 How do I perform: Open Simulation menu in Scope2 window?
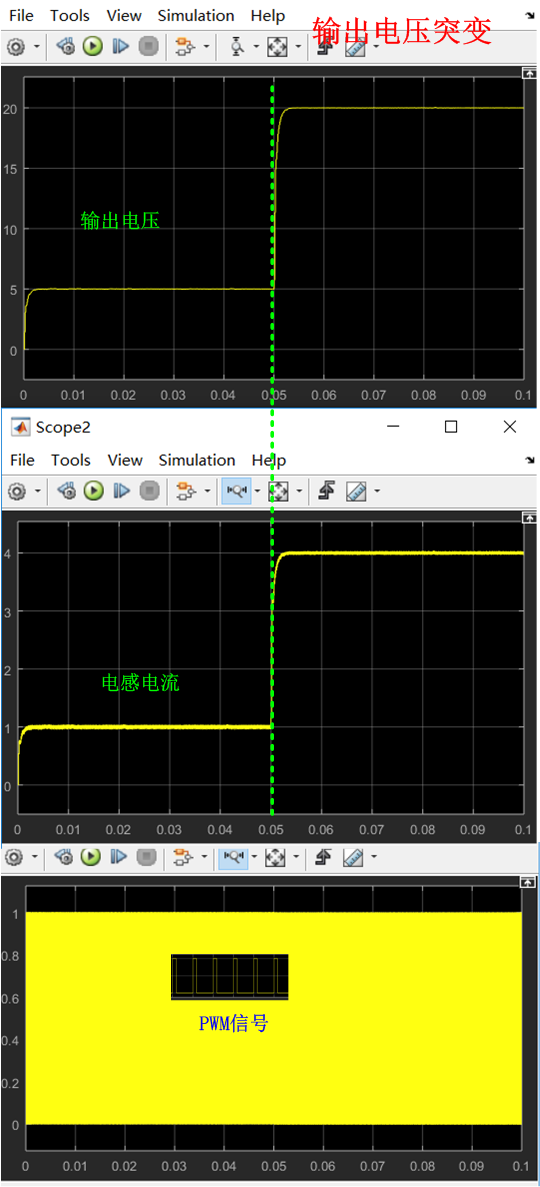[197, 460]
